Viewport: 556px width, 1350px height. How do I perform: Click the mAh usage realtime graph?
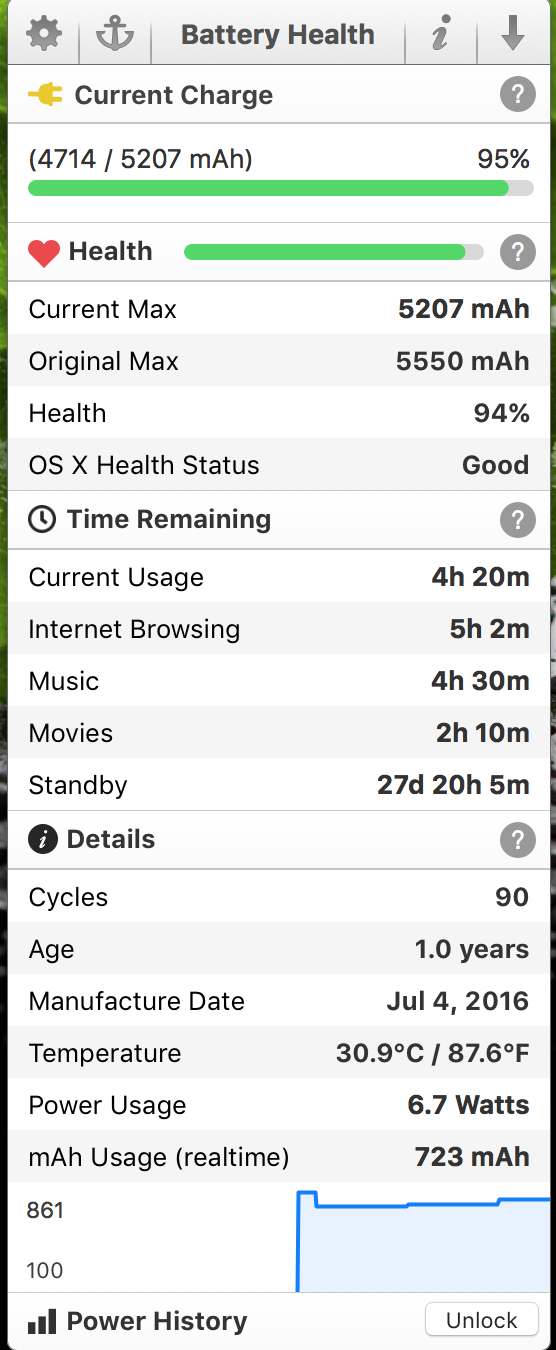[x=279, y=1238]
